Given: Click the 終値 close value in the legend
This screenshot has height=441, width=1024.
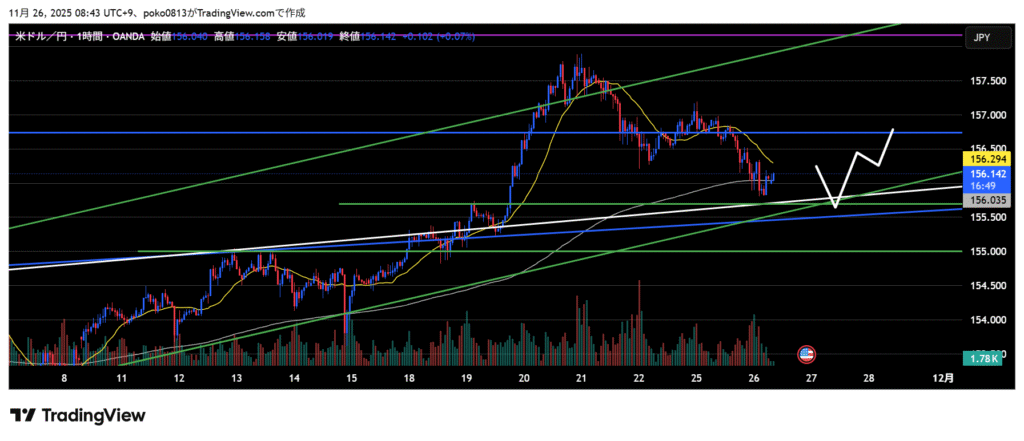Looking at the screenshot, I should click(380, 37).
